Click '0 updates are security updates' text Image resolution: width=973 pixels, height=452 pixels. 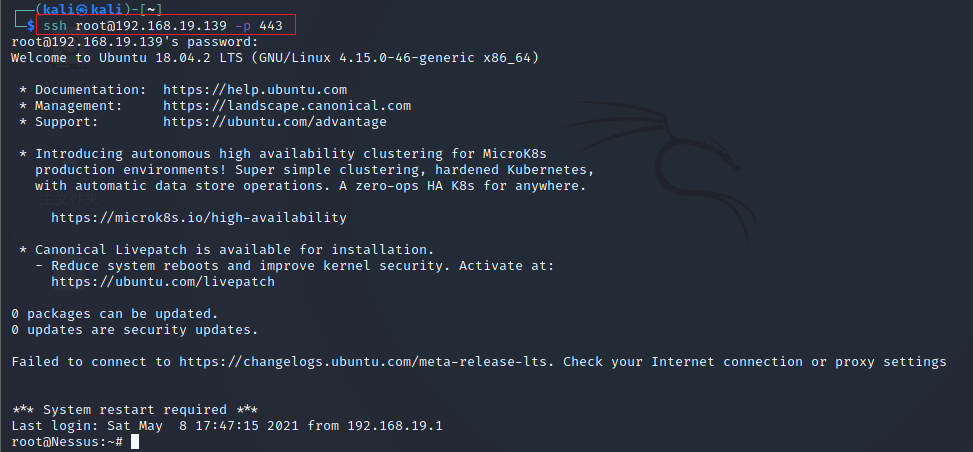[135, 330]
